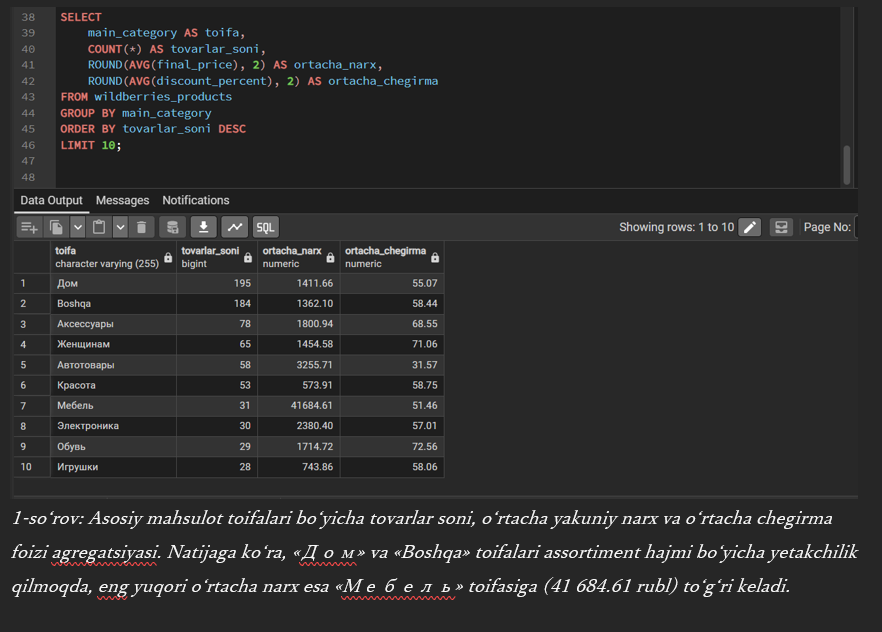The height and width of the screenshot is (632, 882).
Task: Click the lock icon in ortacha_chegirma column
Action: [435, 258]
